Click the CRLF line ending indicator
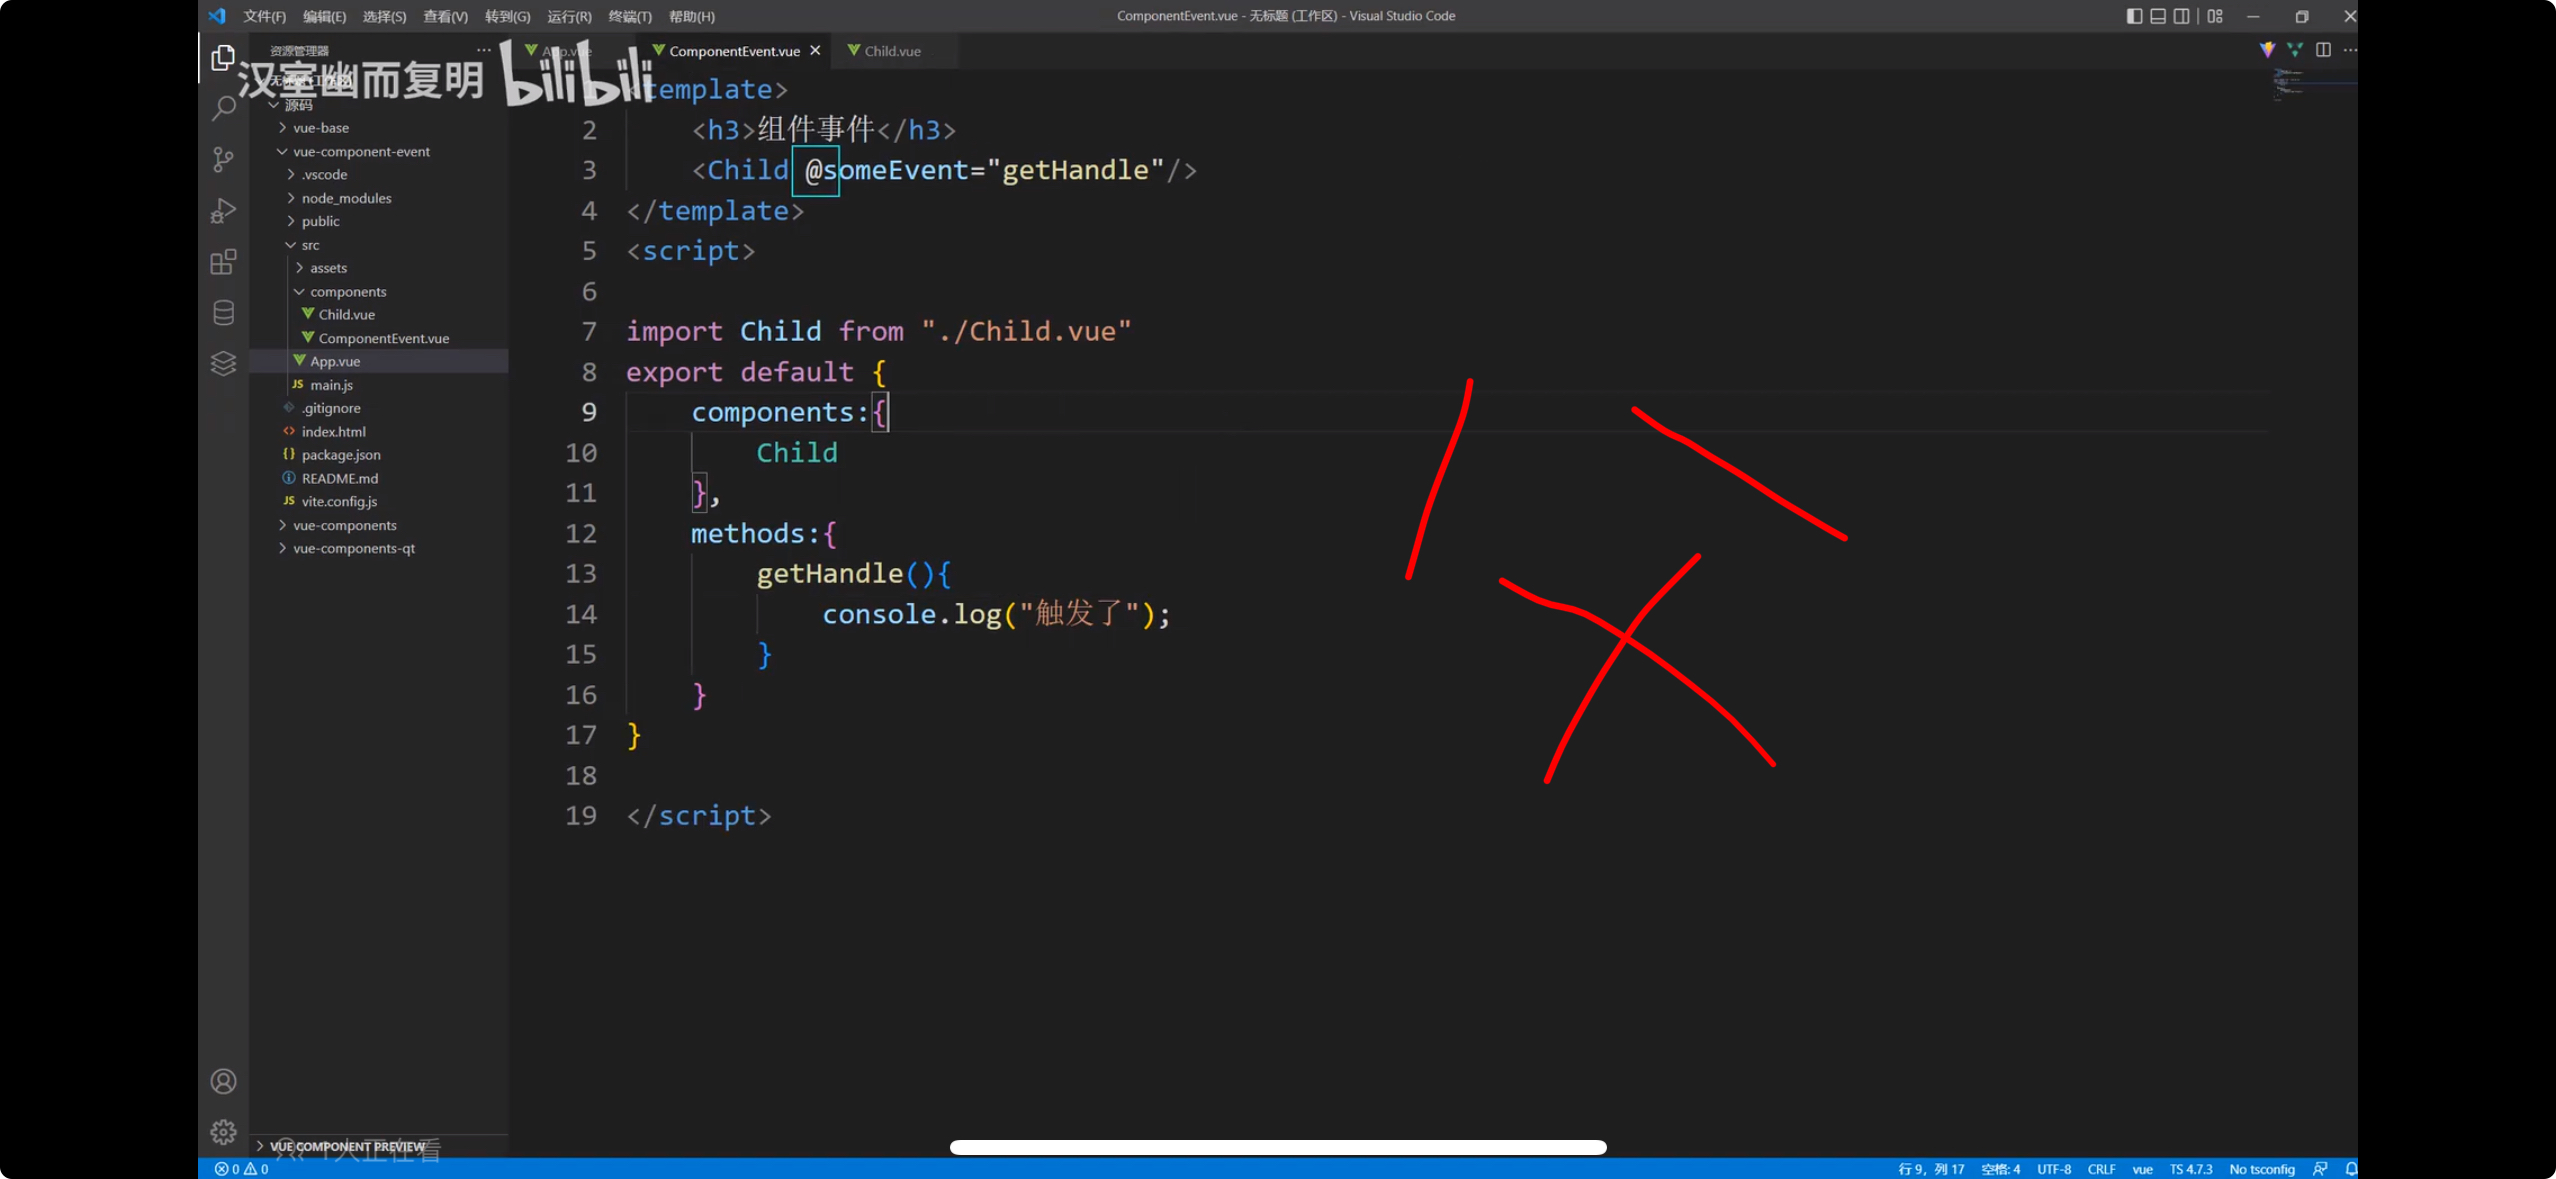Viewport: 2556px width, 1179px height. (x=2101, y=1169)
